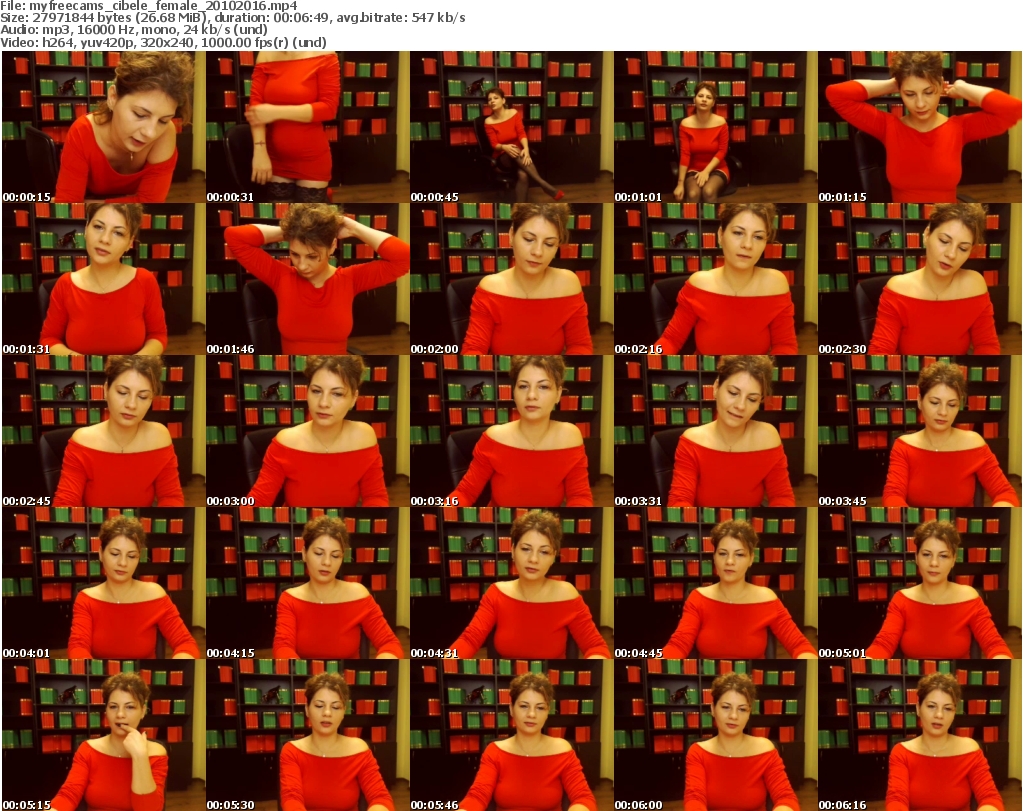Viewport: 1024px width, 811px height.
Task: Click the Video line showing h264 320x240
Action: click(x=163, y=42)
